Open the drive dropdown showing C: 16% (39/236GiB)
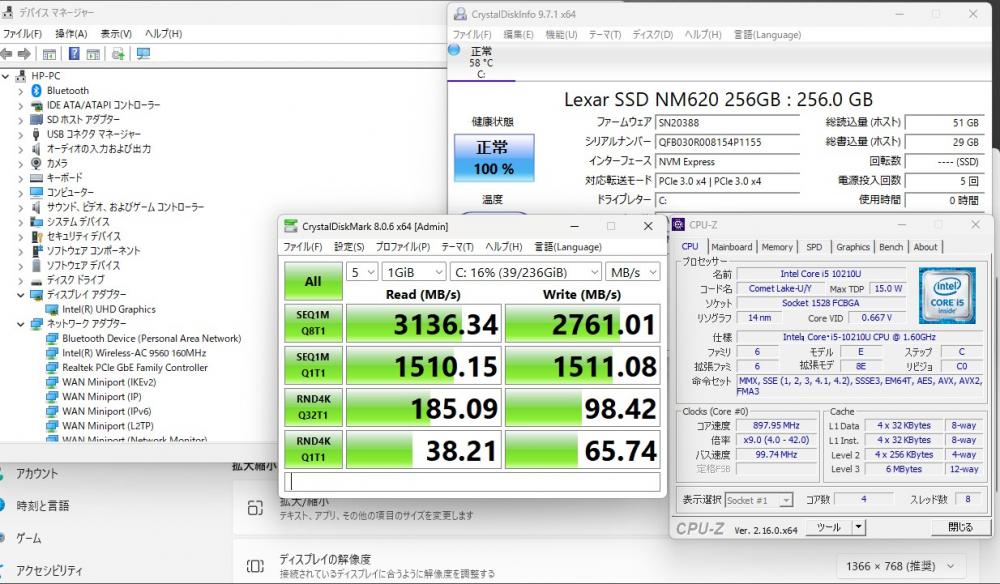The image size is (1000, 584). coord(526,272)
